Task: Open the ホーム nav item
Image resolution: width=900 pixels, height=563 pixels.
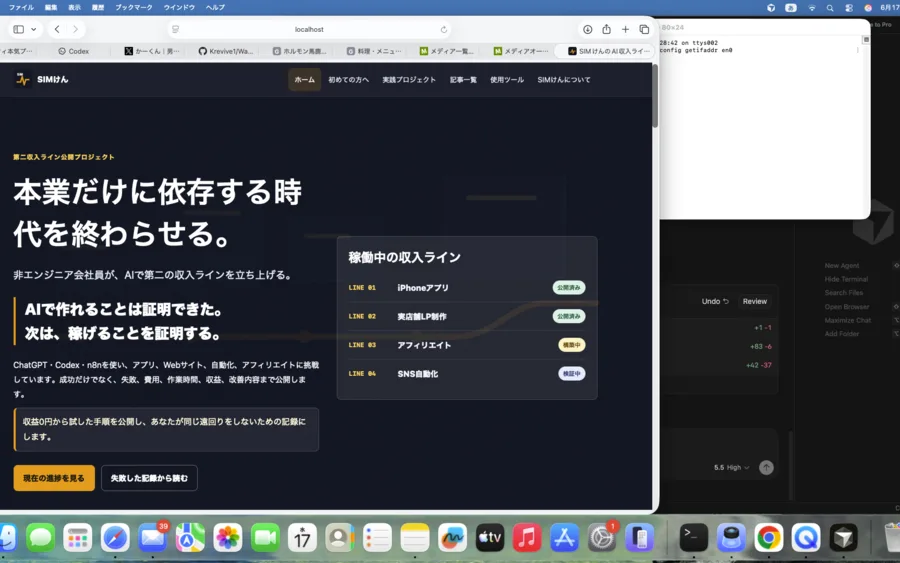Action: coord(304,80)
